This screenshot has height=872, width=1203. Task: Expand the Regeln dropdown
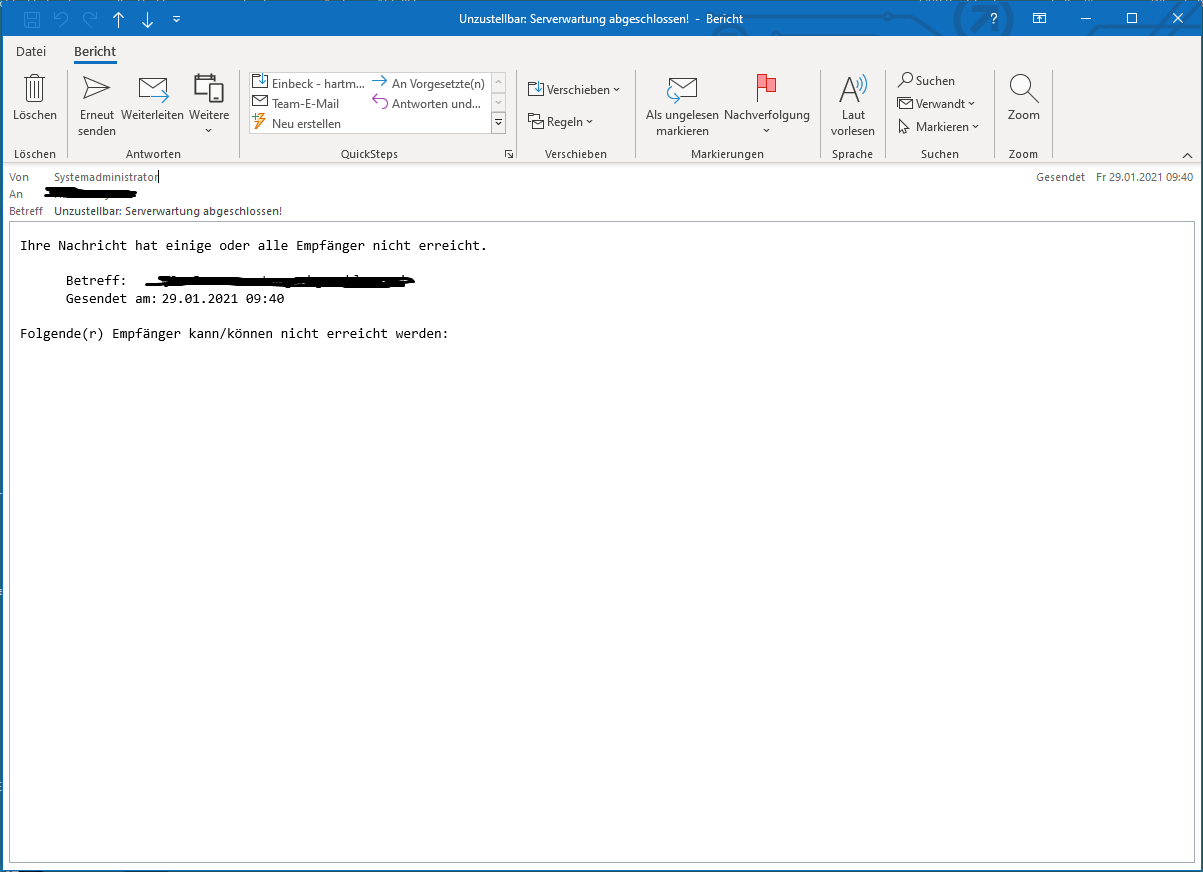tap(562, 121)
